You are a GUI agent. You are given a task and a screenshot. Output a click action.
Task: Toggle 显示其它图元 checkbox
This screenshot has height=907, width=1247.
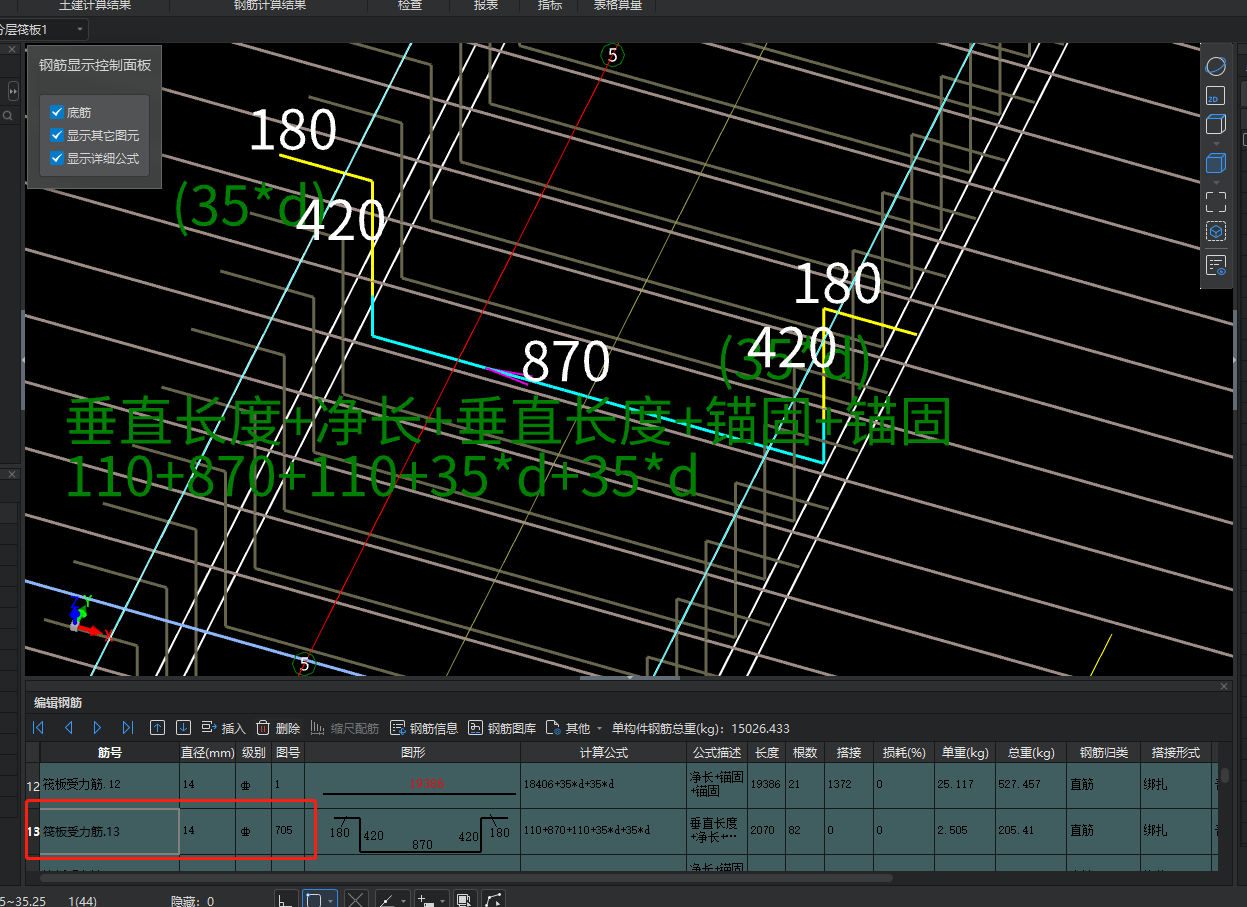click(x=57, y=135)
